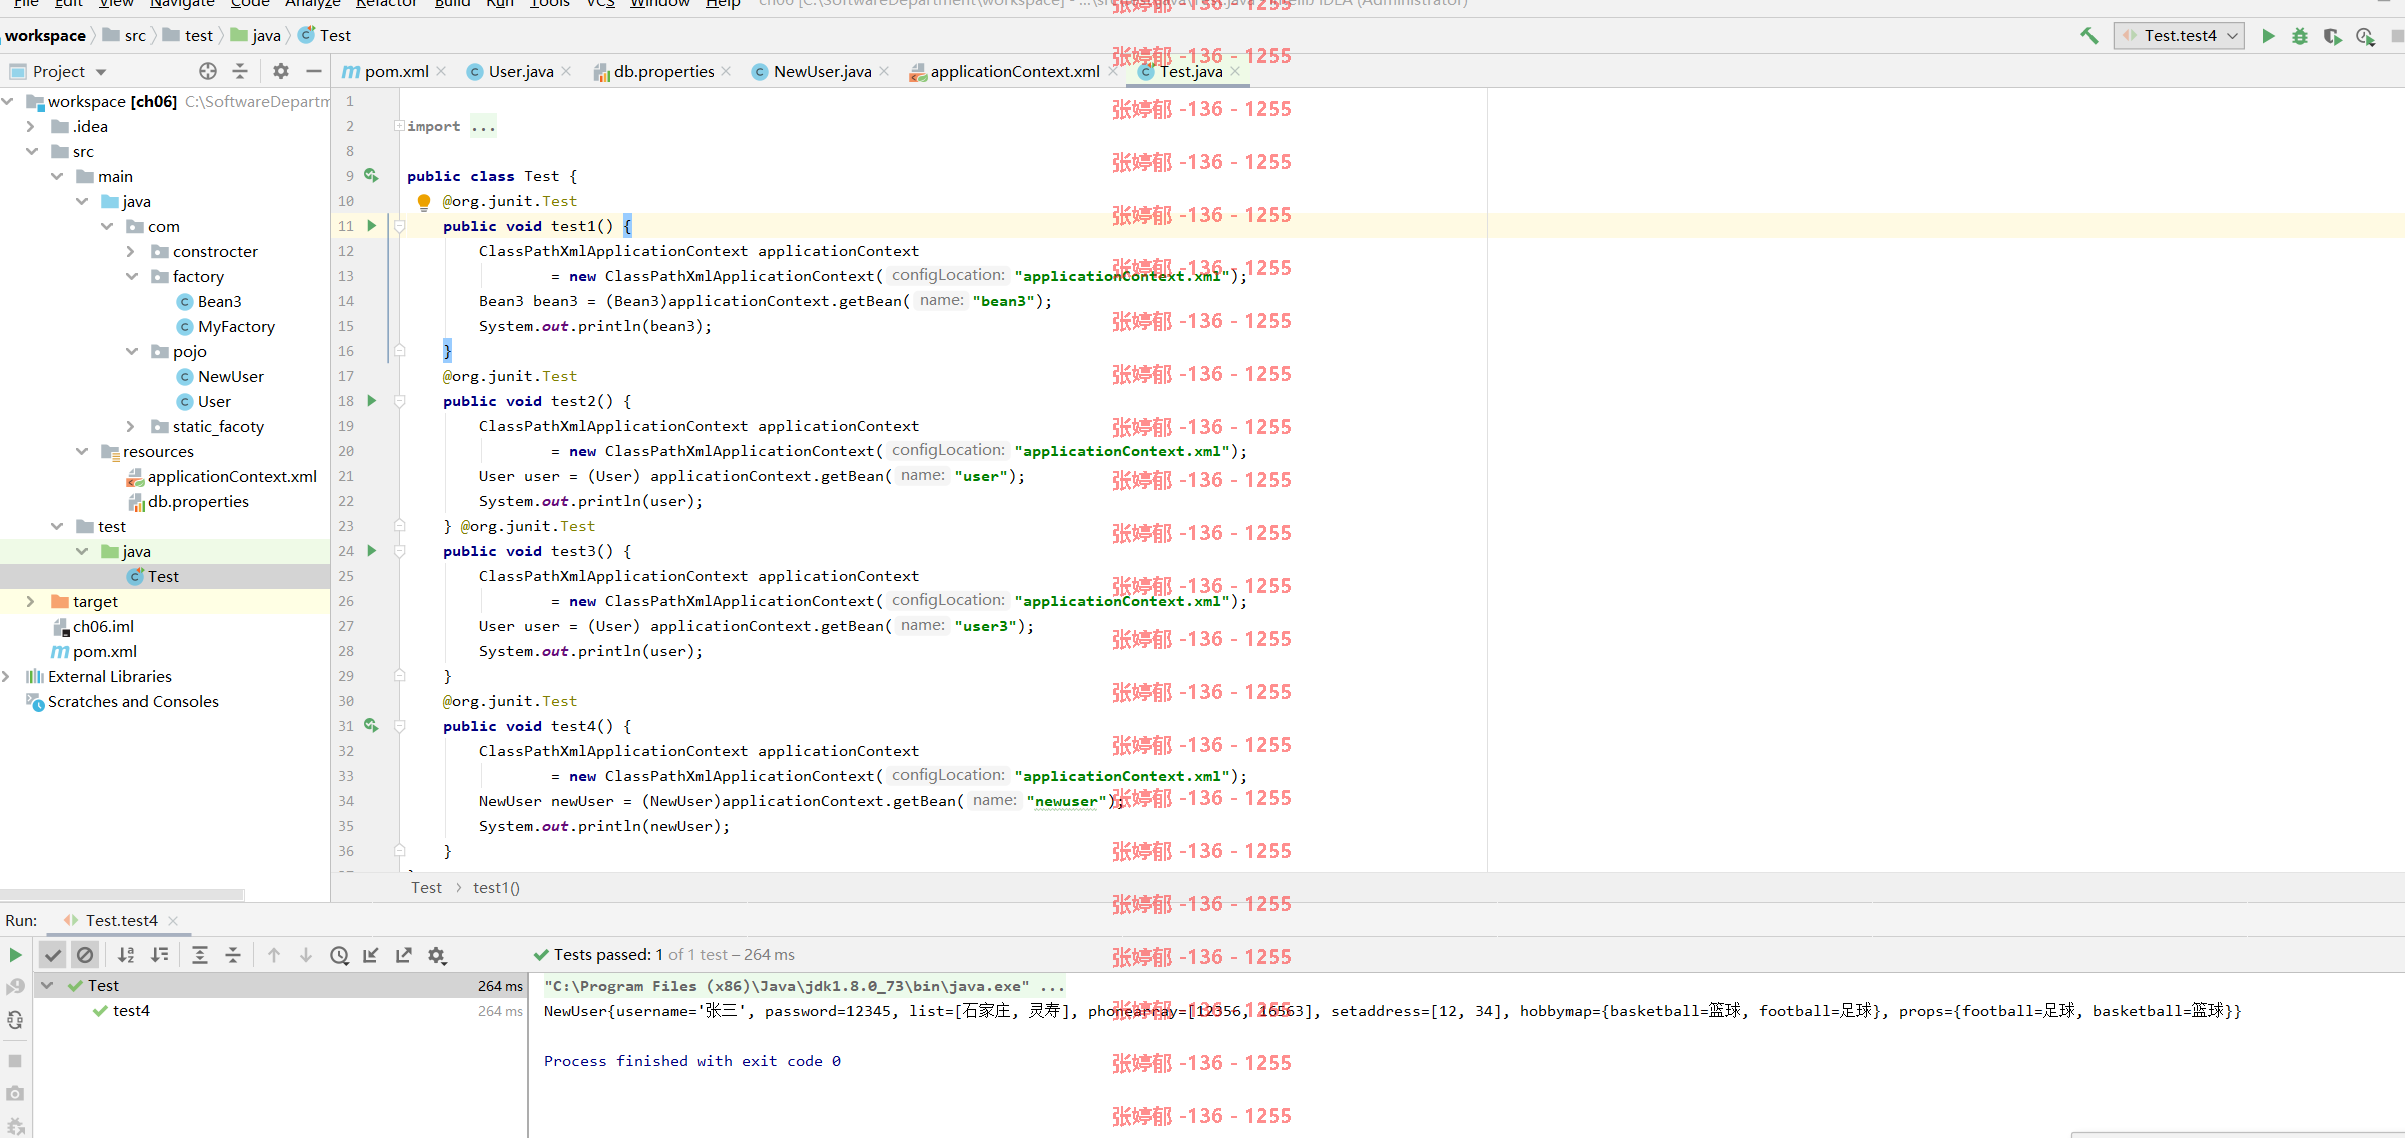Open the Window menu
The image size is (2405, 1138).
[659, 3]
